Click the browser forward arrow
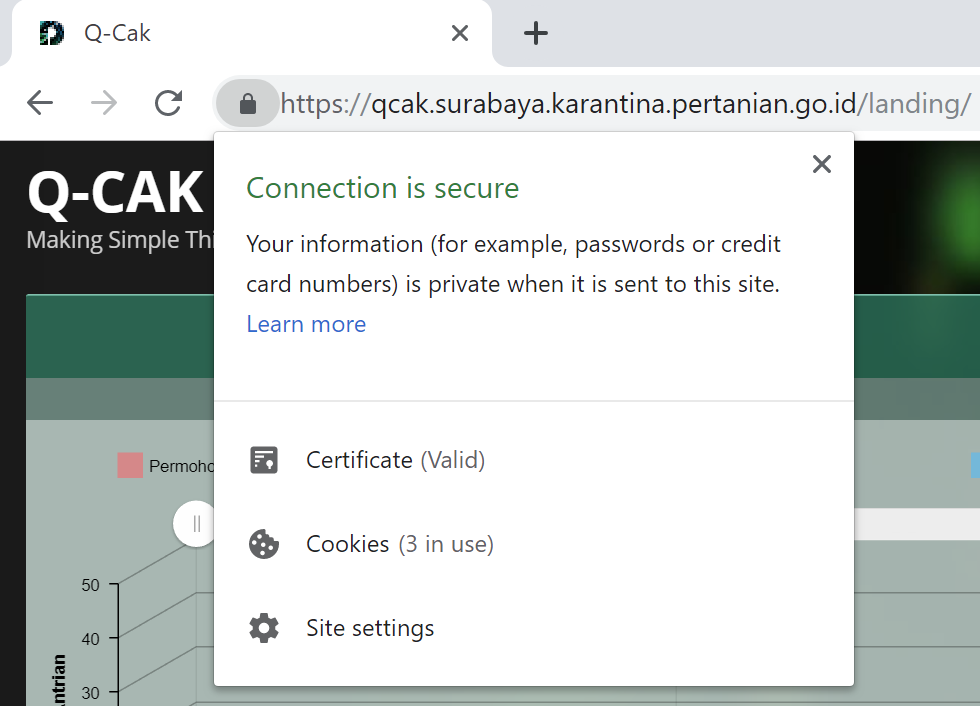 click(104, 103)
